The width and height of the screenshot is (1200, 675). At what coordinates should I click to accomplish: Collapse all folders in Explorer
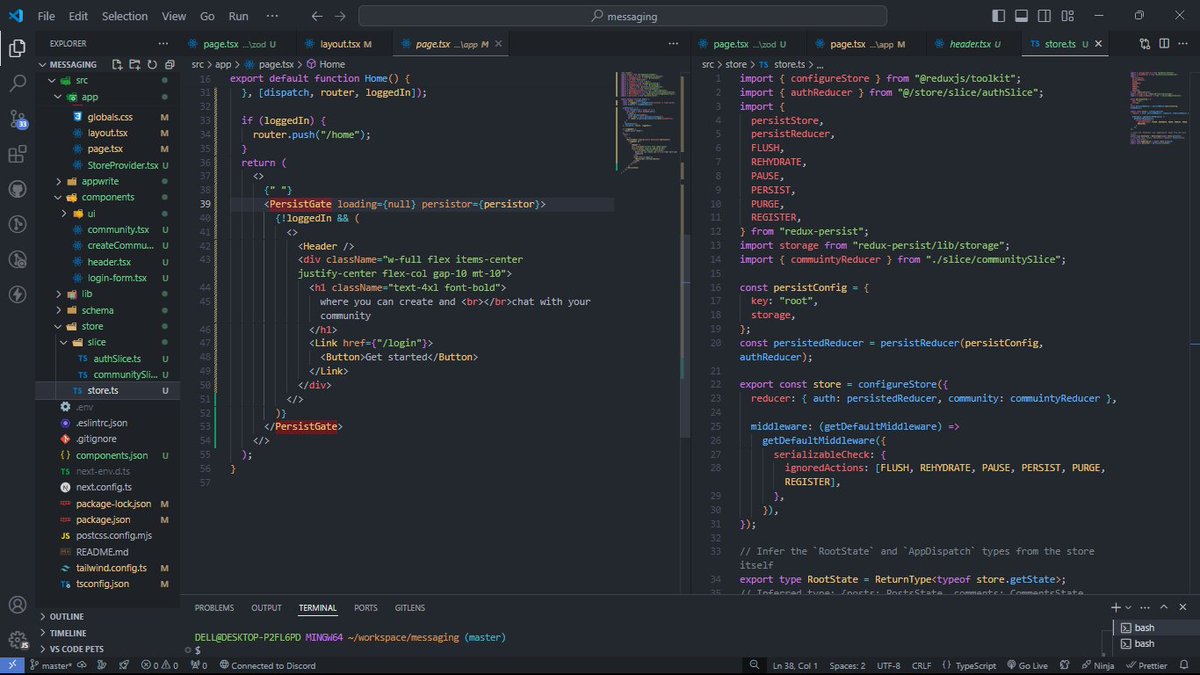168,64
